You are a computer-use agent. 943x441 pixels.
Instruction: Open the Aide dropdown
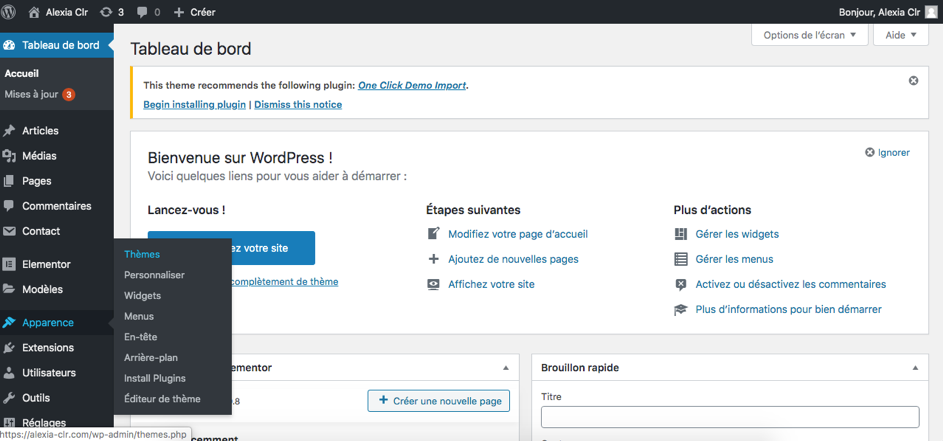pos(902,35)
